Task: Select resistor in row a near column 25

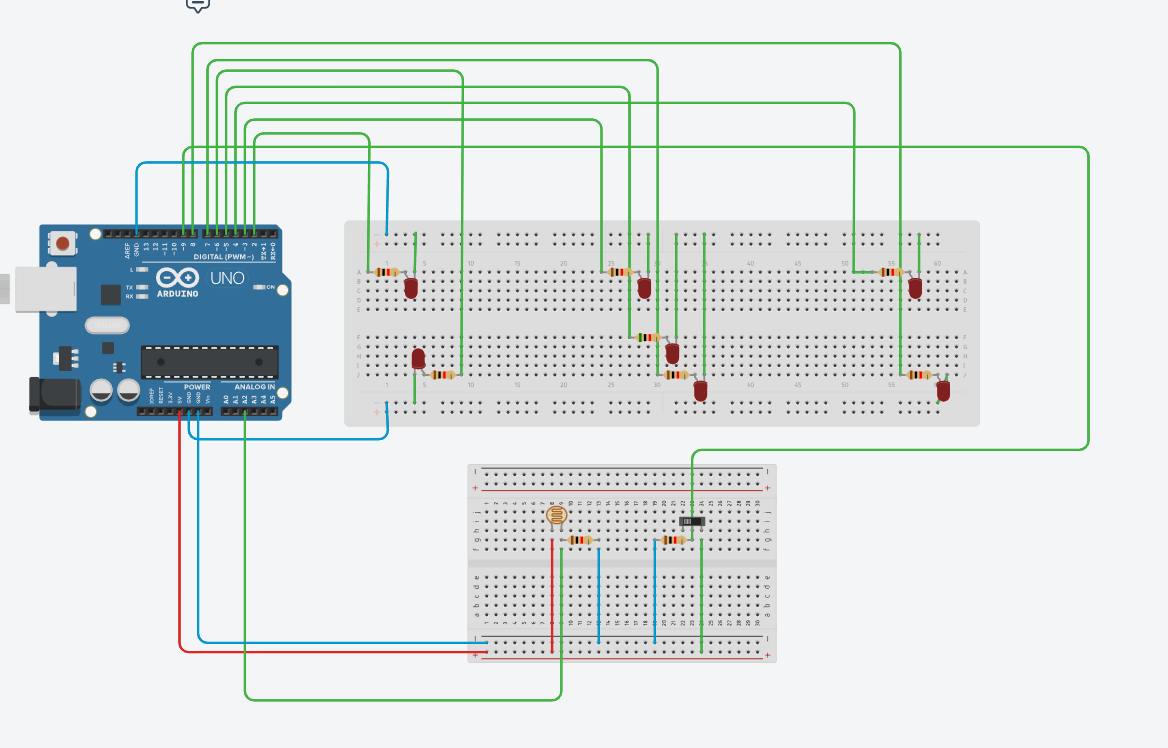Action: [620, 272]
